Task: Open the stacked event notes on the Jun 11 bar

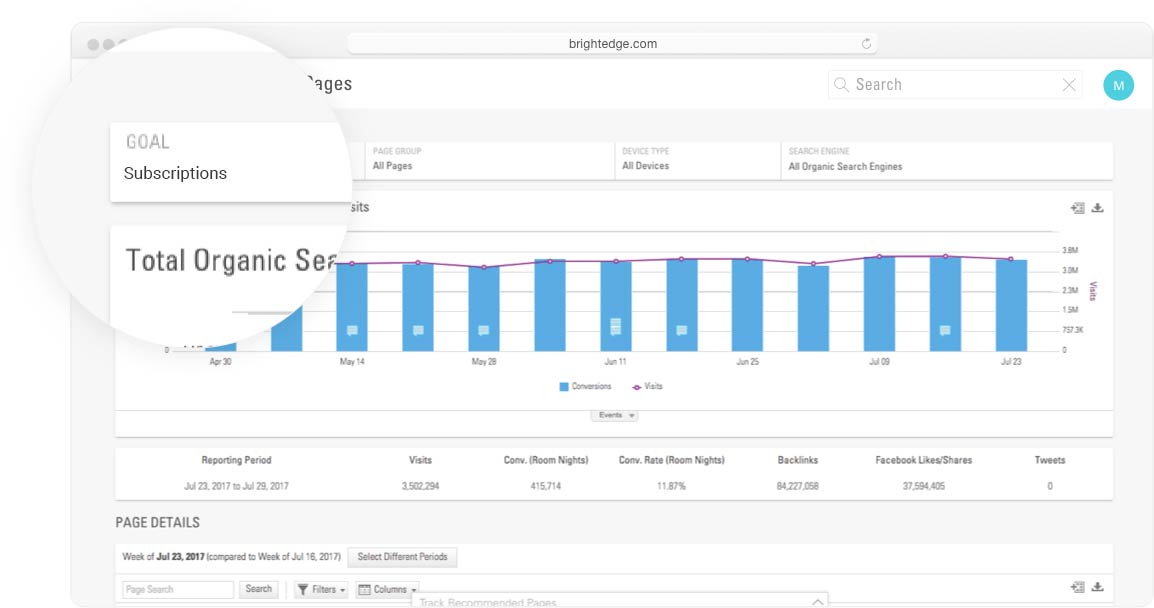Action: point(616,326)
